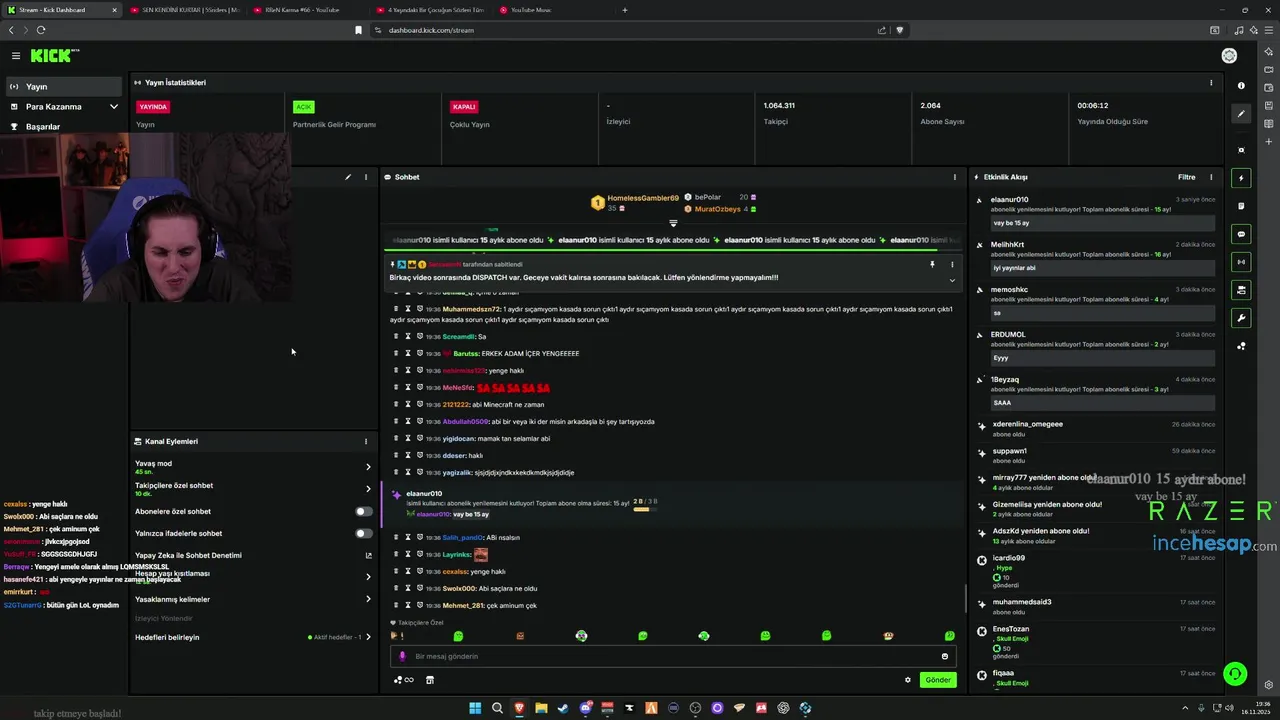Image resolution: width=1280 pixels, height=720 pixels.
Task: Click the purple identity icon in chat input
Action: point(402,656)
